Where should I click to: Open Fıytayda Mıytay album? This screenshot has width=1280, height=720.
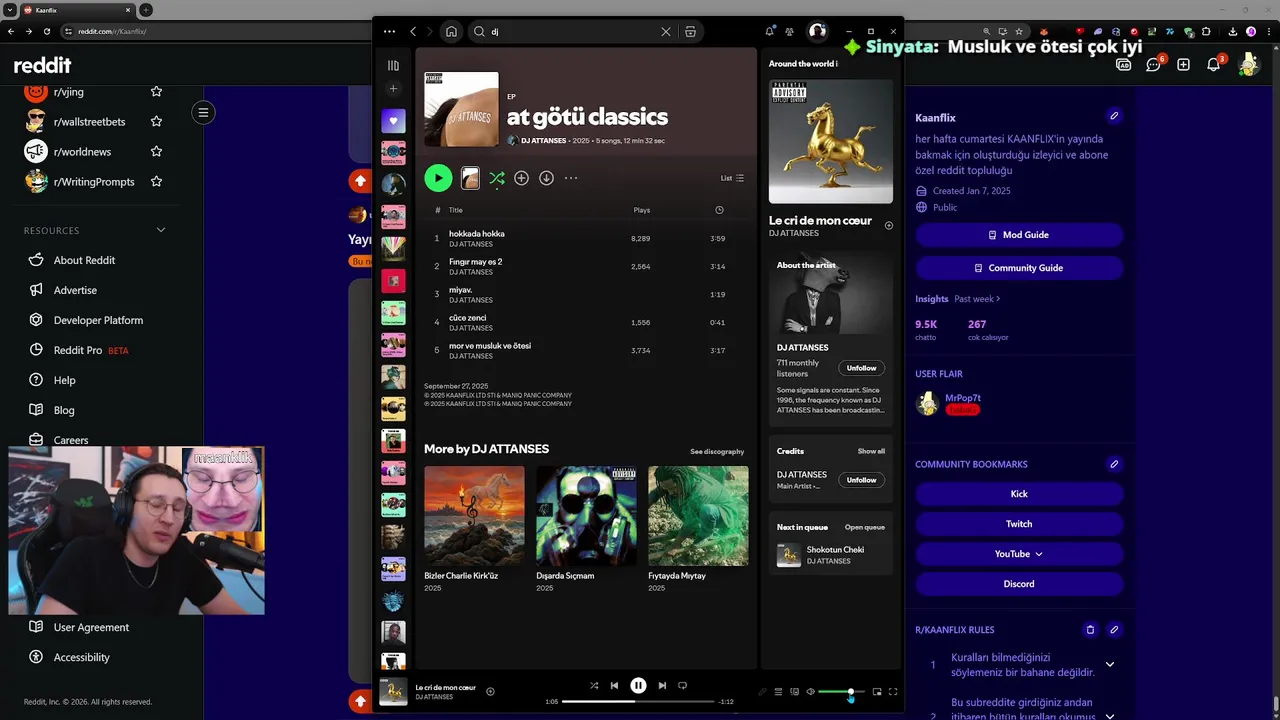tap(698, 529)
